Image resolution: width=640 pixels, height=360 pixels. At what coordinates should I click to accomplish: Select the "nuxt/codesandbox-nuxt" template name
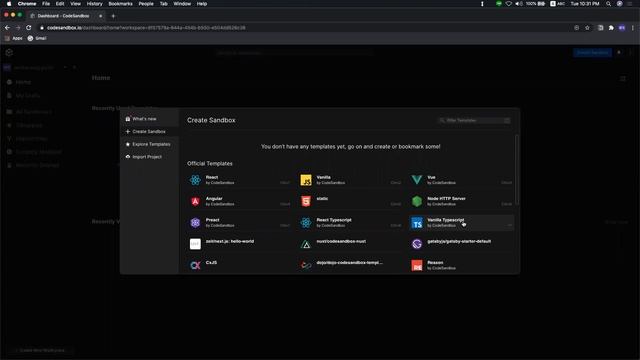coord(341,241)
